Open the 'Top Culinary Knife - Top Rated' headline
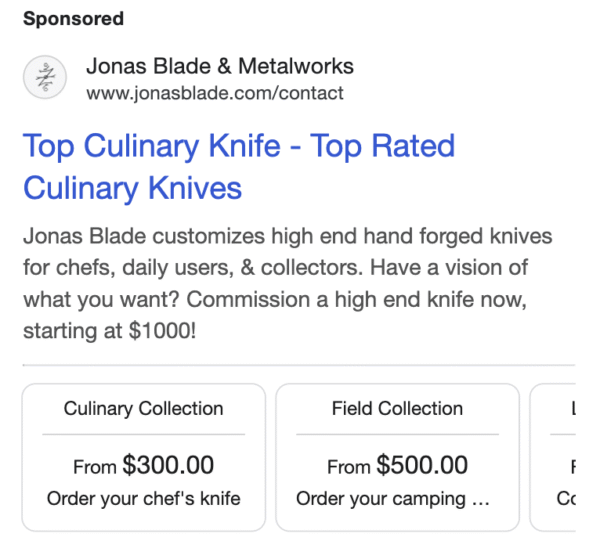Image resolution: width=600 pixels, height=548 pixels. point(238,147)
